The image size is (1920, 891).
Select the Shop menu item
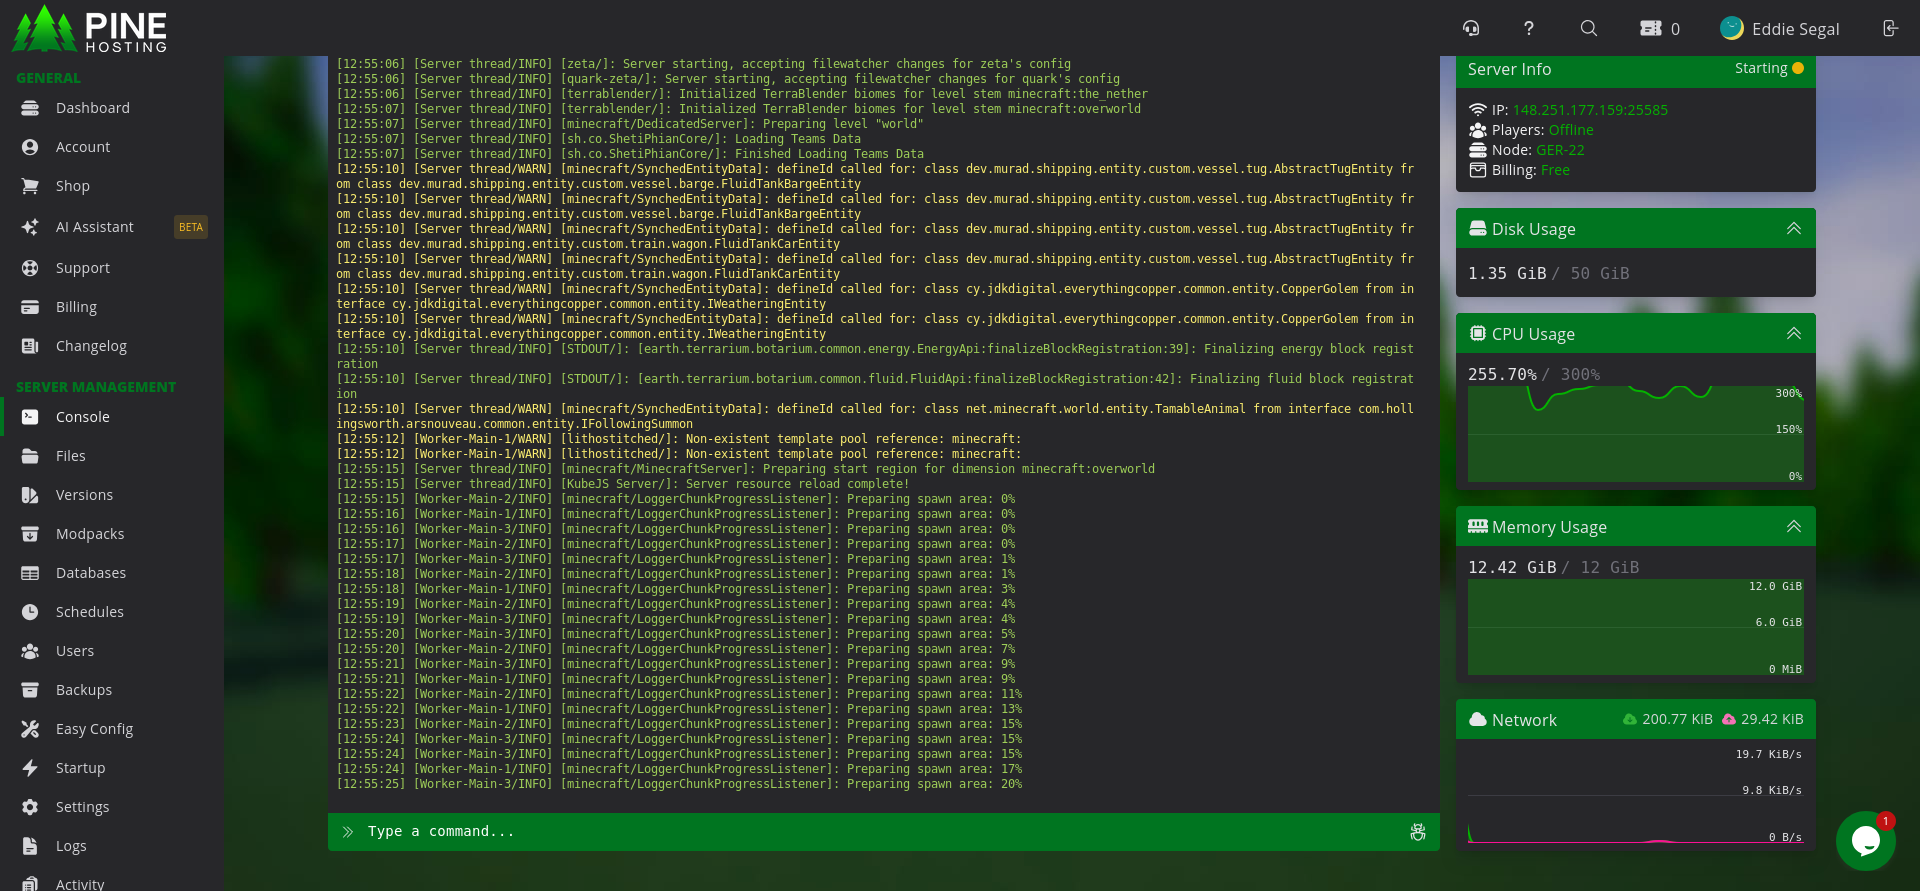coord(73,186)
